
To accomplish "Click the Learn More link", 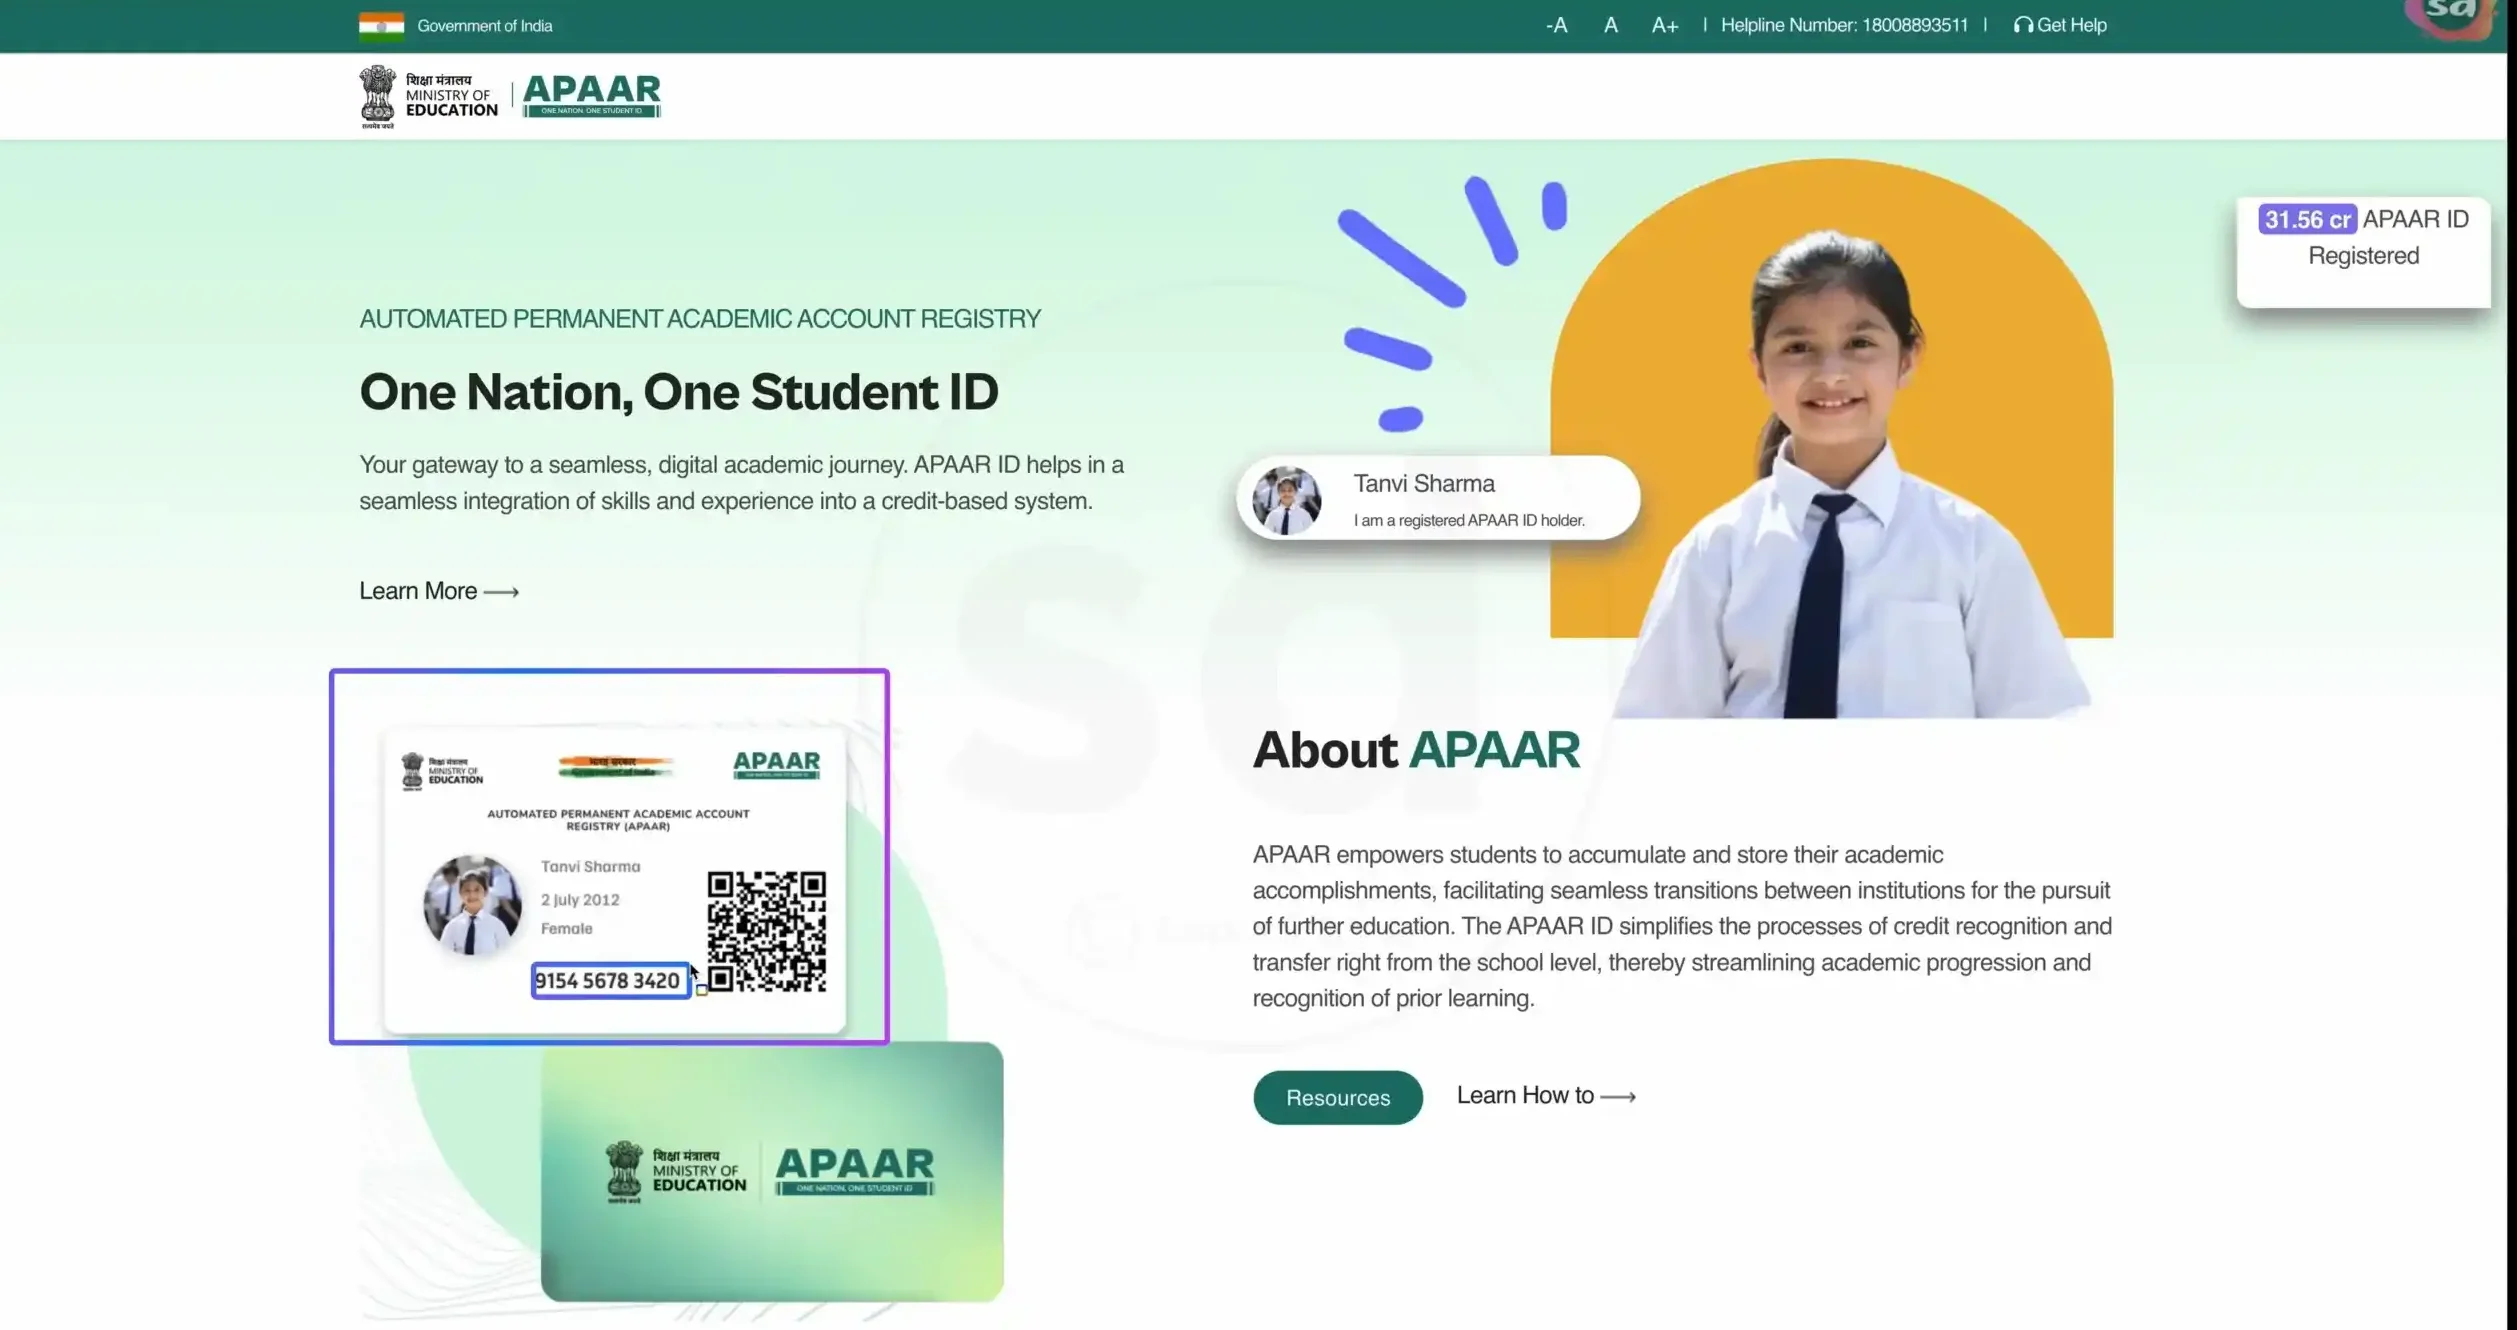I will (418, 590).
